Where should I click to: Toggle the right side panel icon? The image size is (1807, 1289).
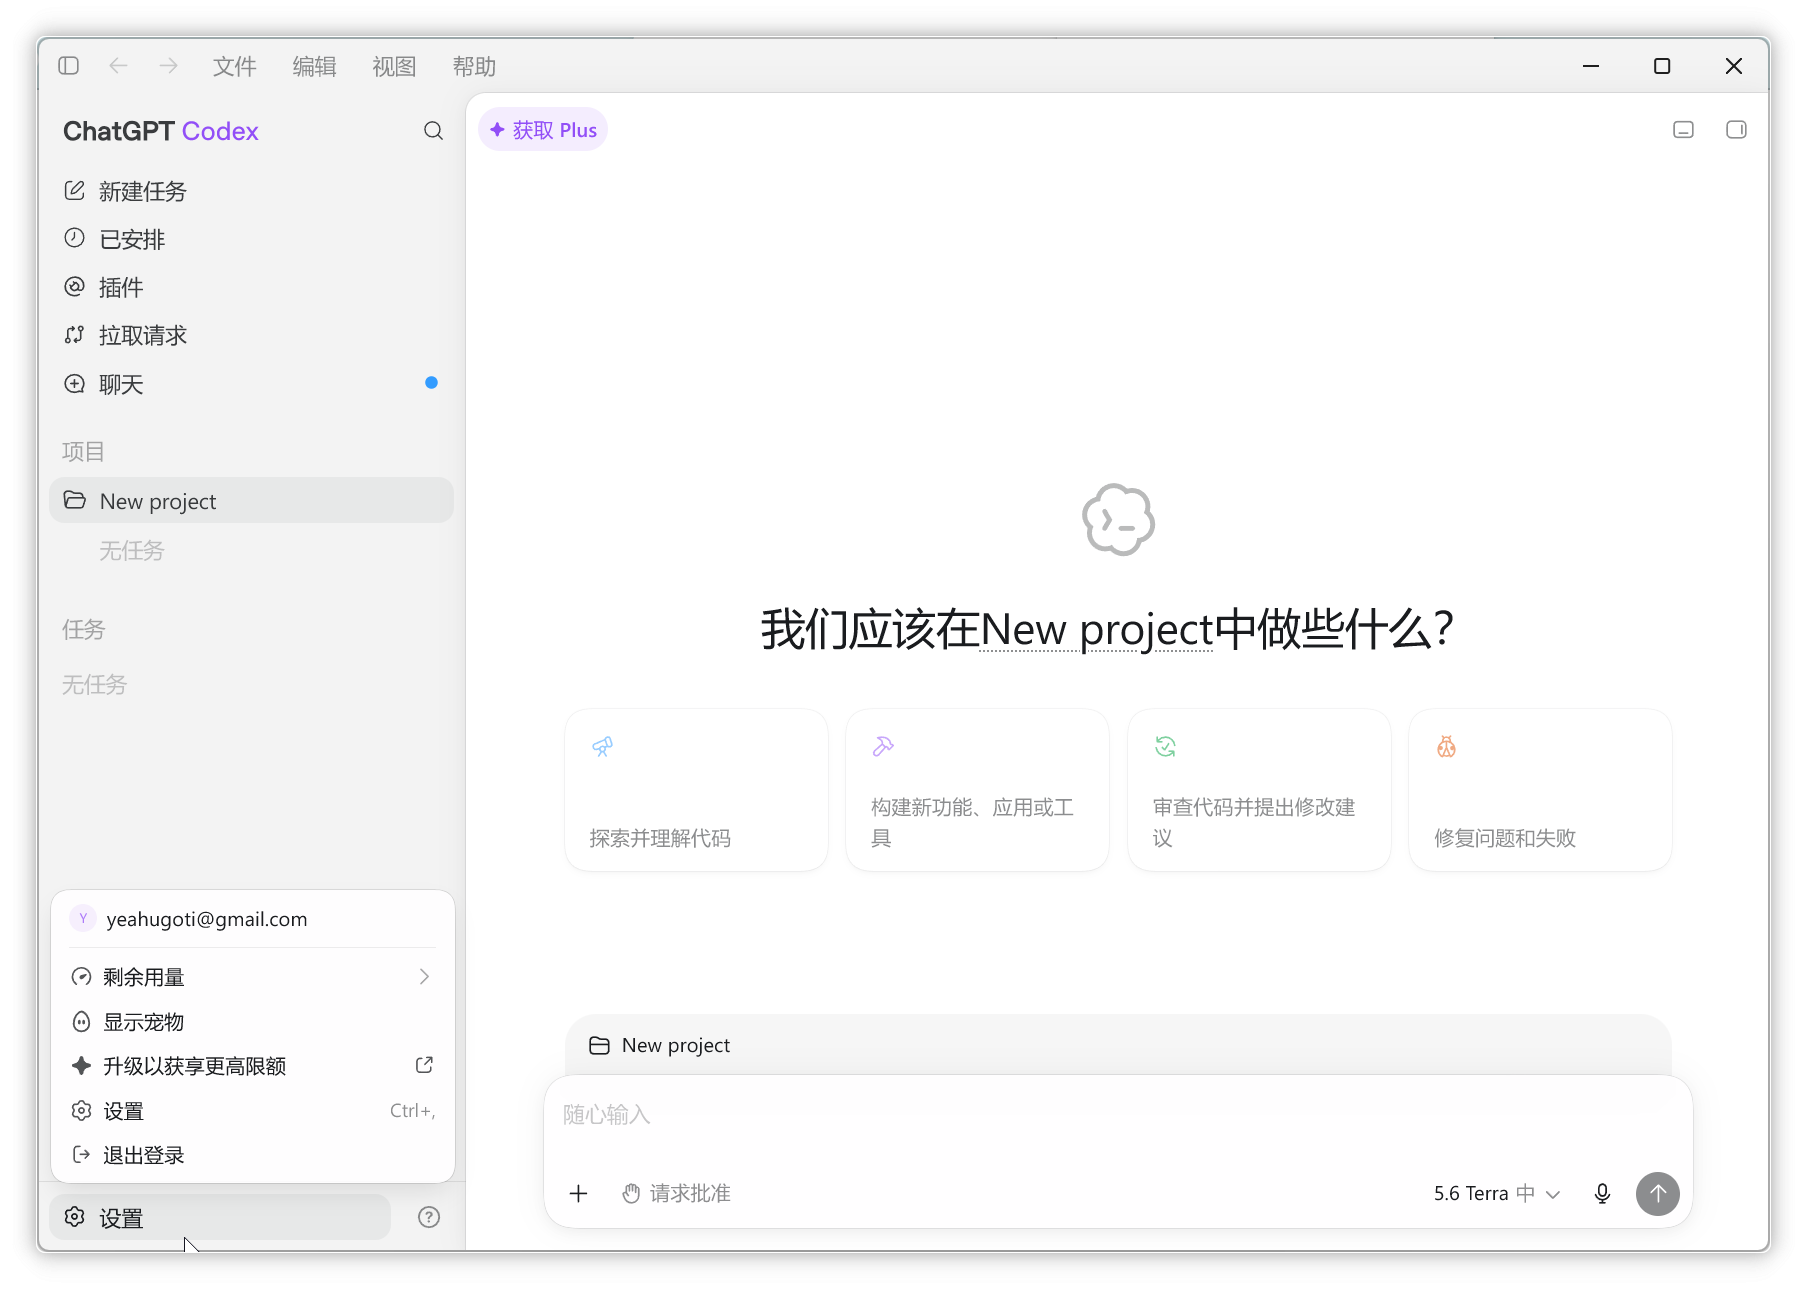(1736, 130)
